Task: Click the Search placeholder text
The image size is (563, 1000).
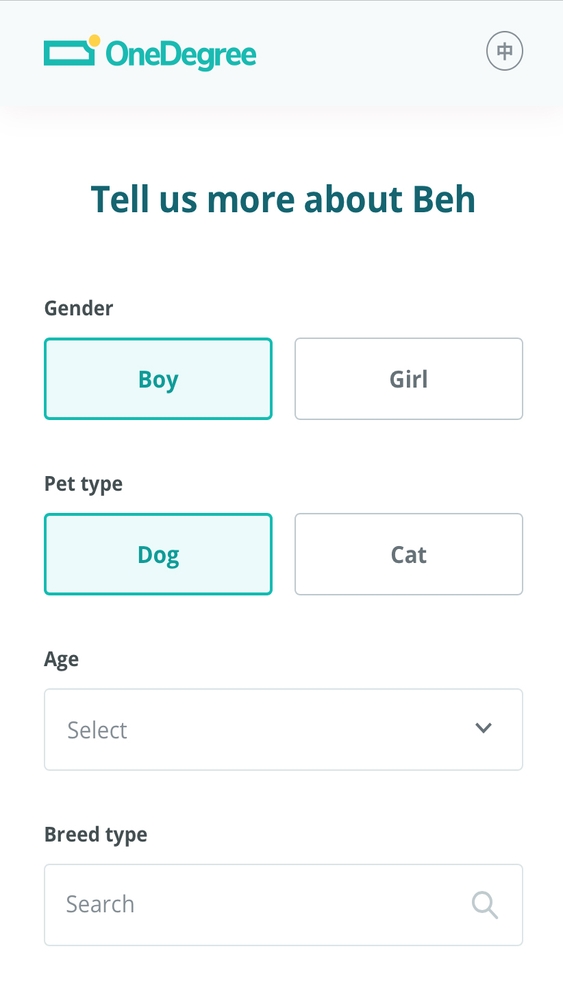Action: coord(100,904)
